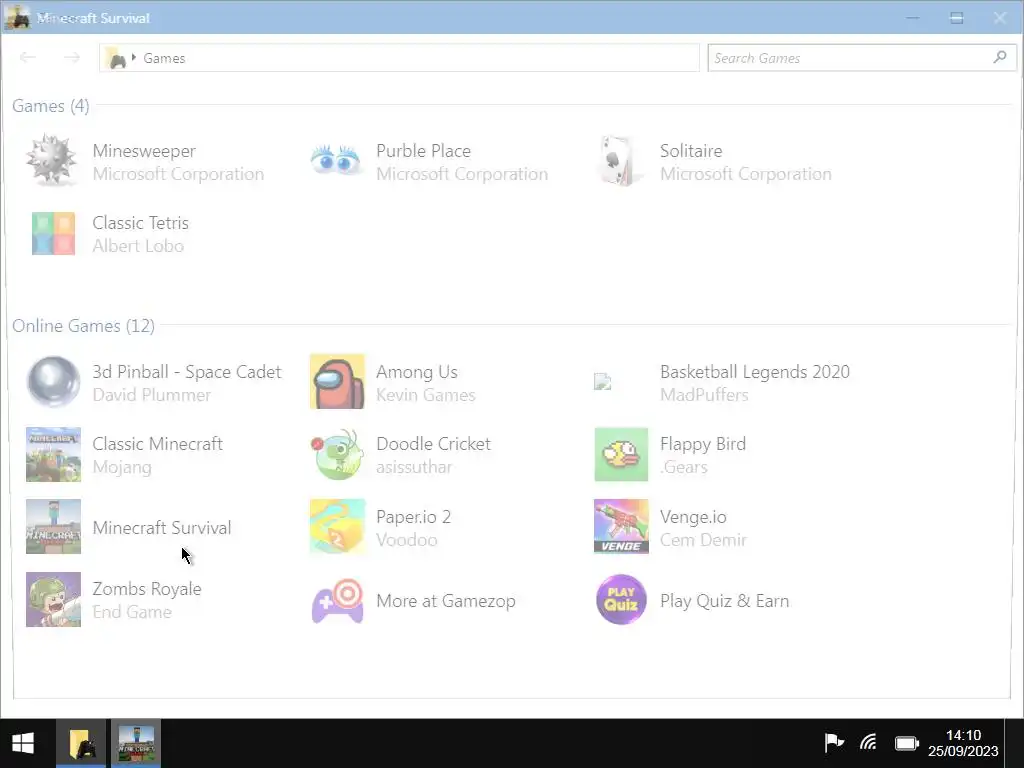This screenshot has width=1024, height=768.
Task: Open the 3d Pinball silver ball icon
Action: pos(54,381)
